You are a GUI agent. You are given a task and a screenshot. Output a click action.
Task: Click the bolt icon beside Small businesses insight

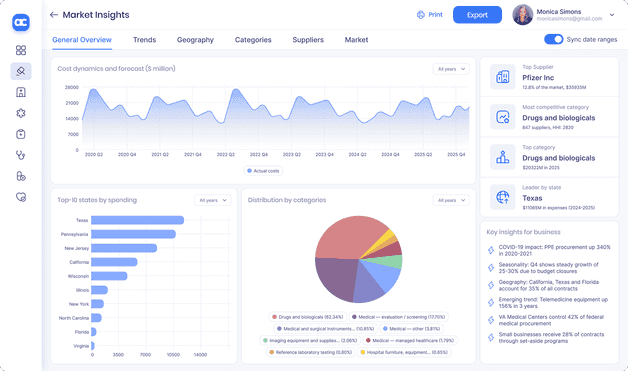491,337
